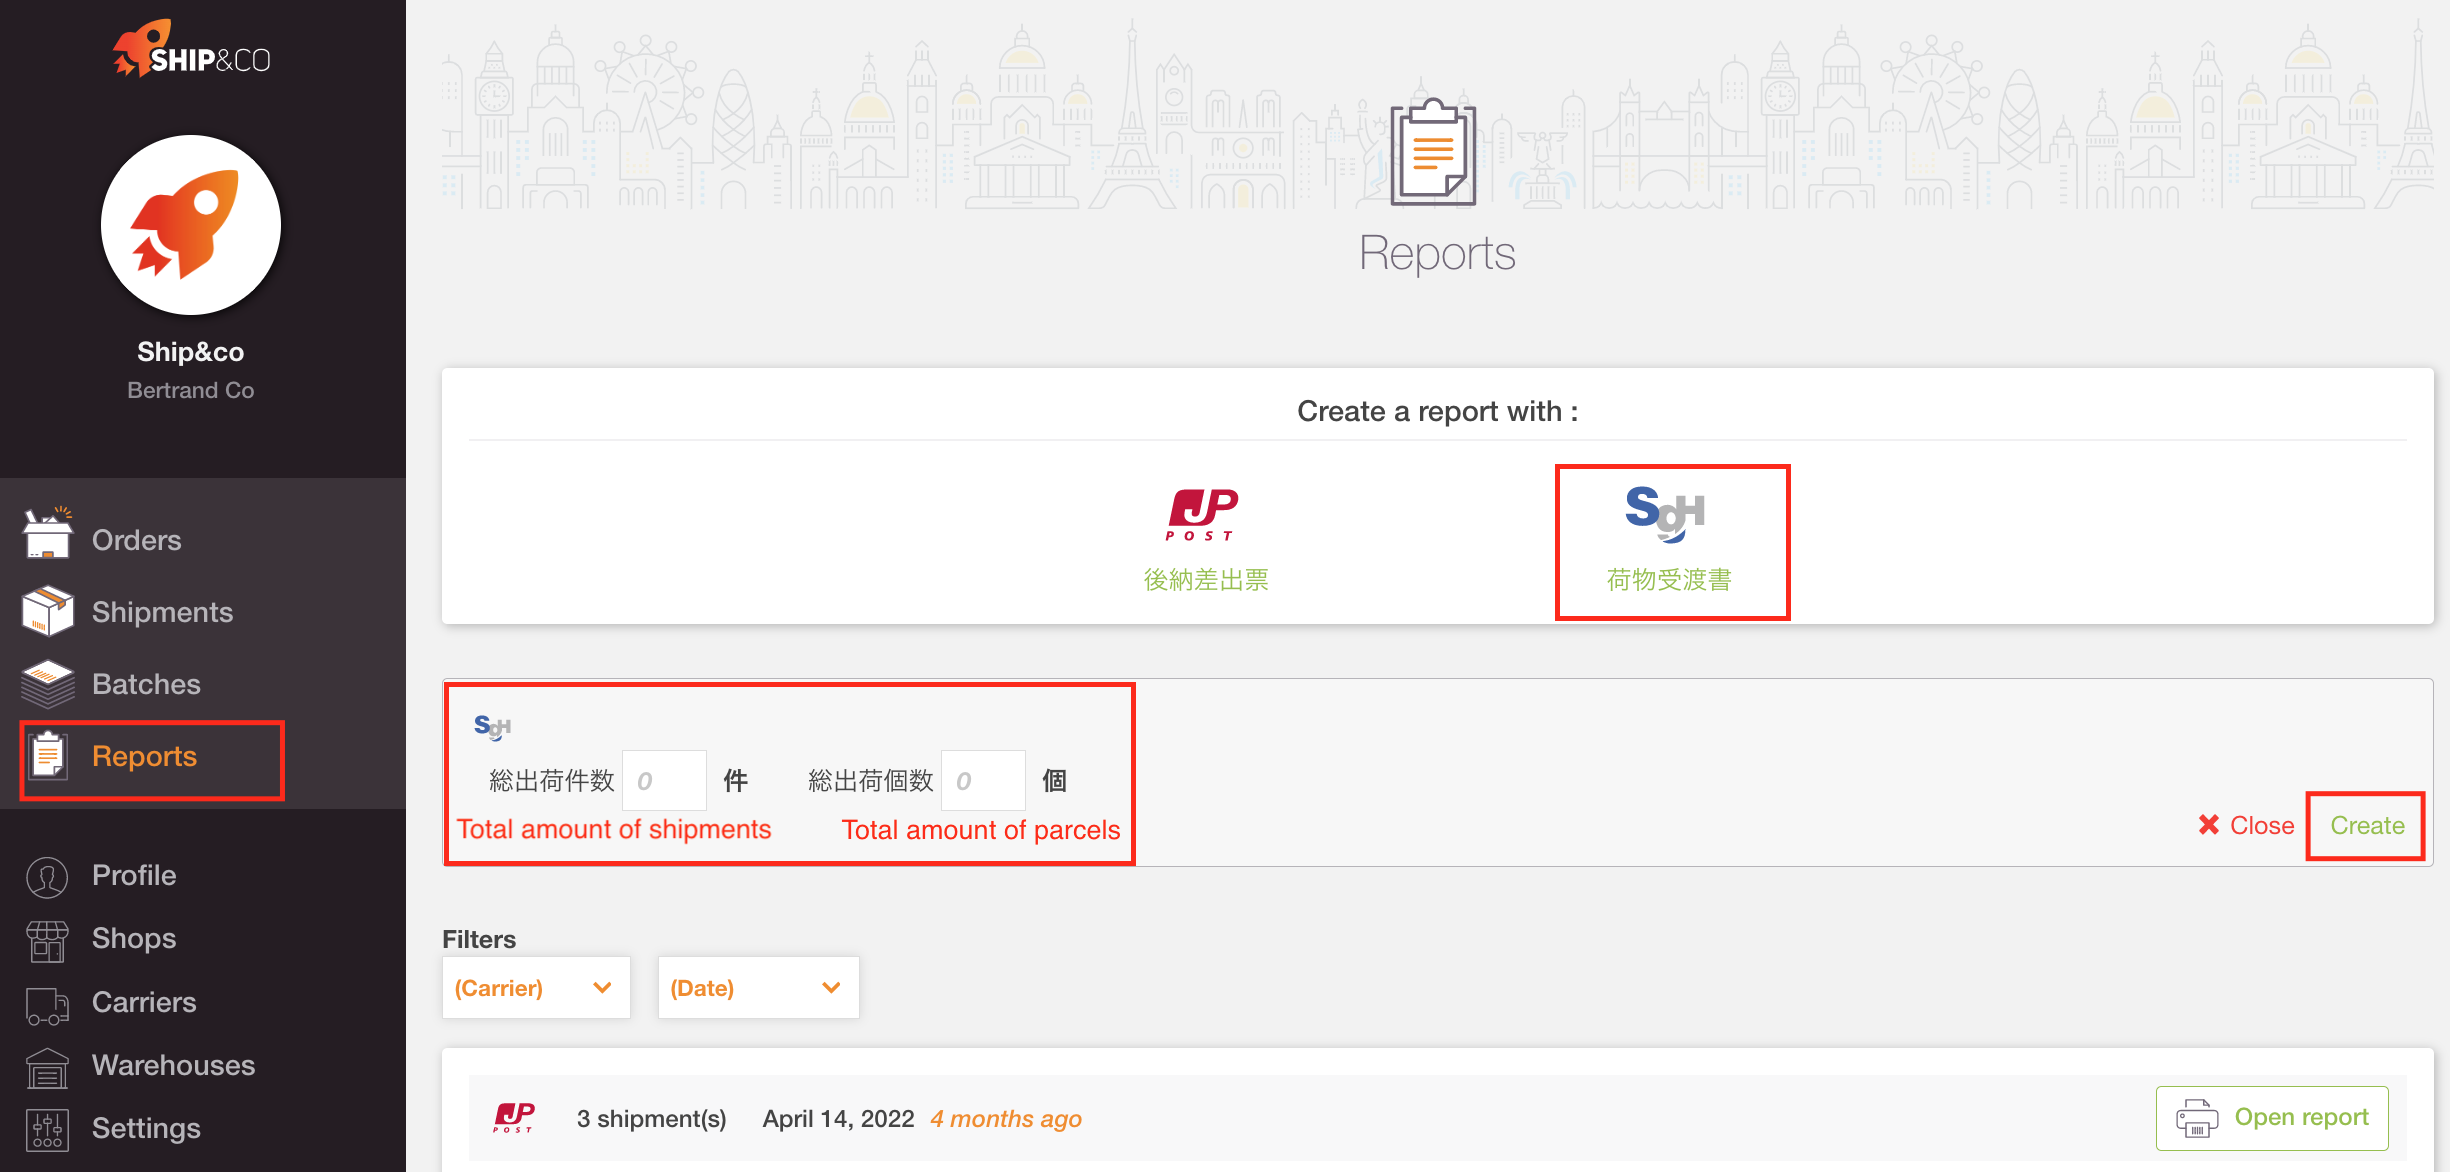Click the Orders box icon in sidebar

point(47,534)
